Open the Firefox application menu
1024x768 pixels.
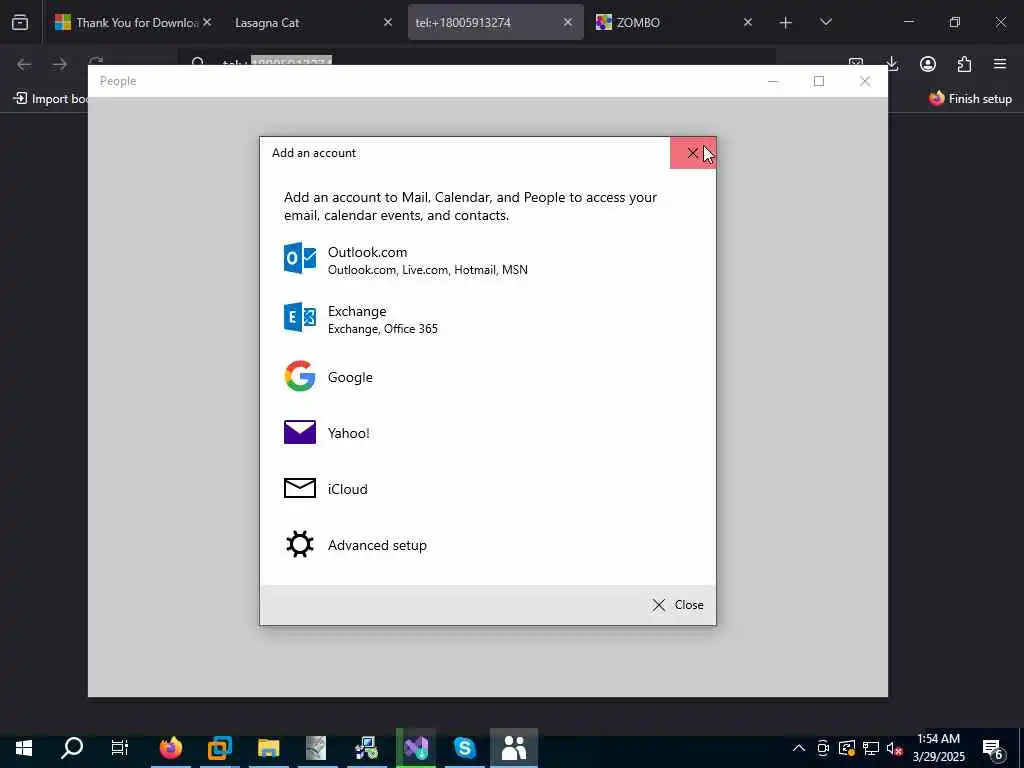tap(1000, 64)
